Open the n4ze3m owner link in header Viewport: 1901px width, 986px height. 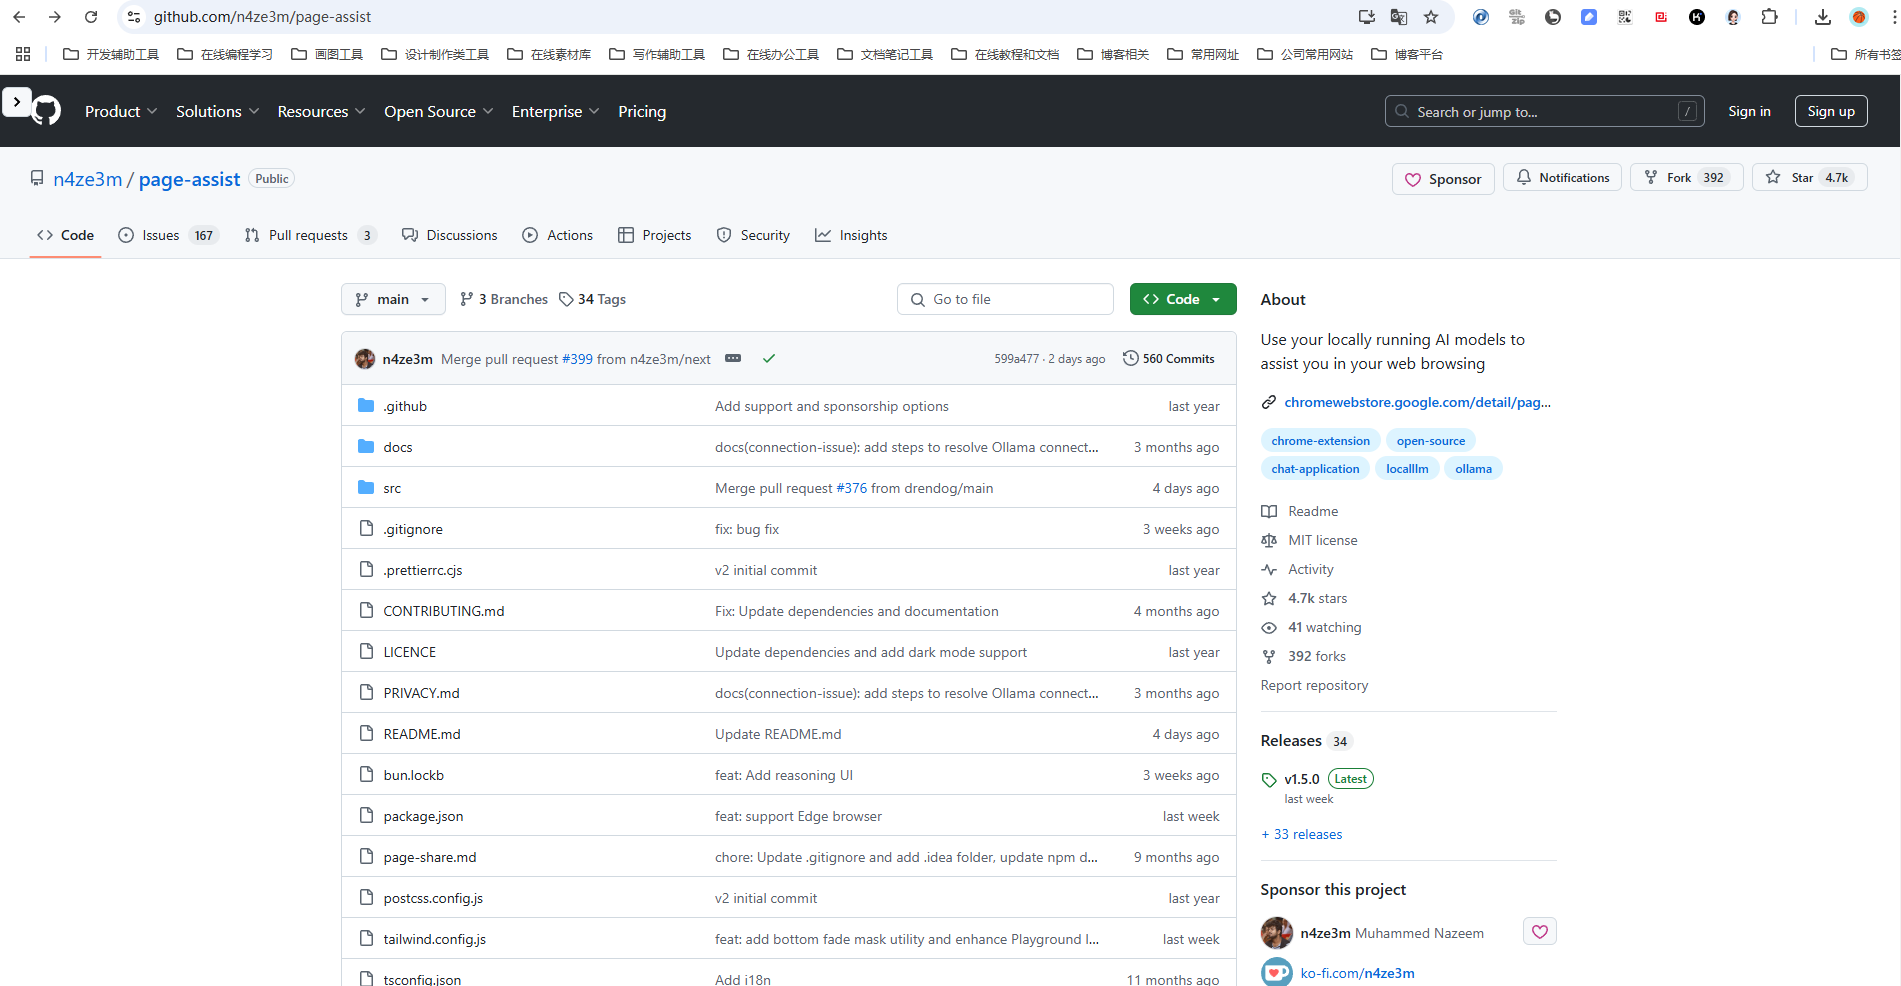pyautogui.click(x=88, y=179)
